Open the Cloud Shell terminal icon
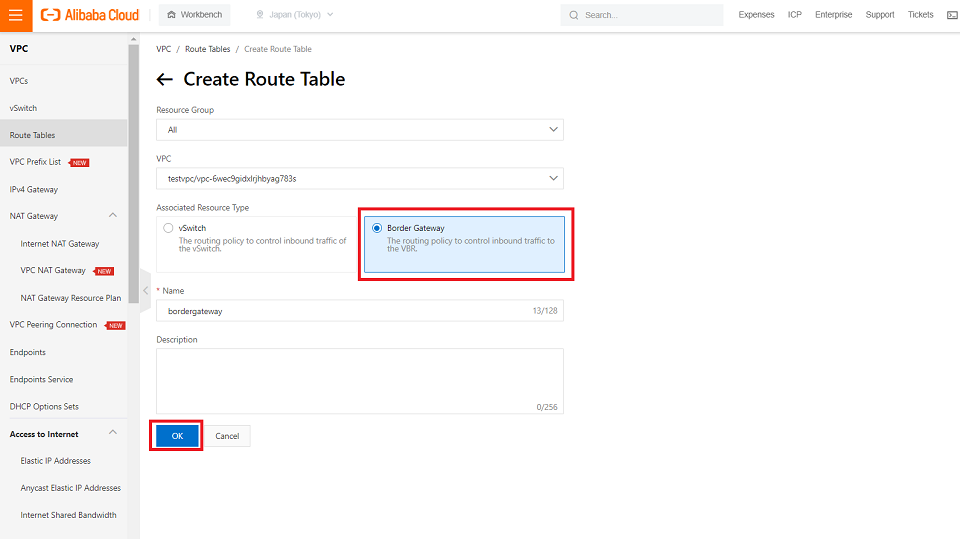 point(952,15)
